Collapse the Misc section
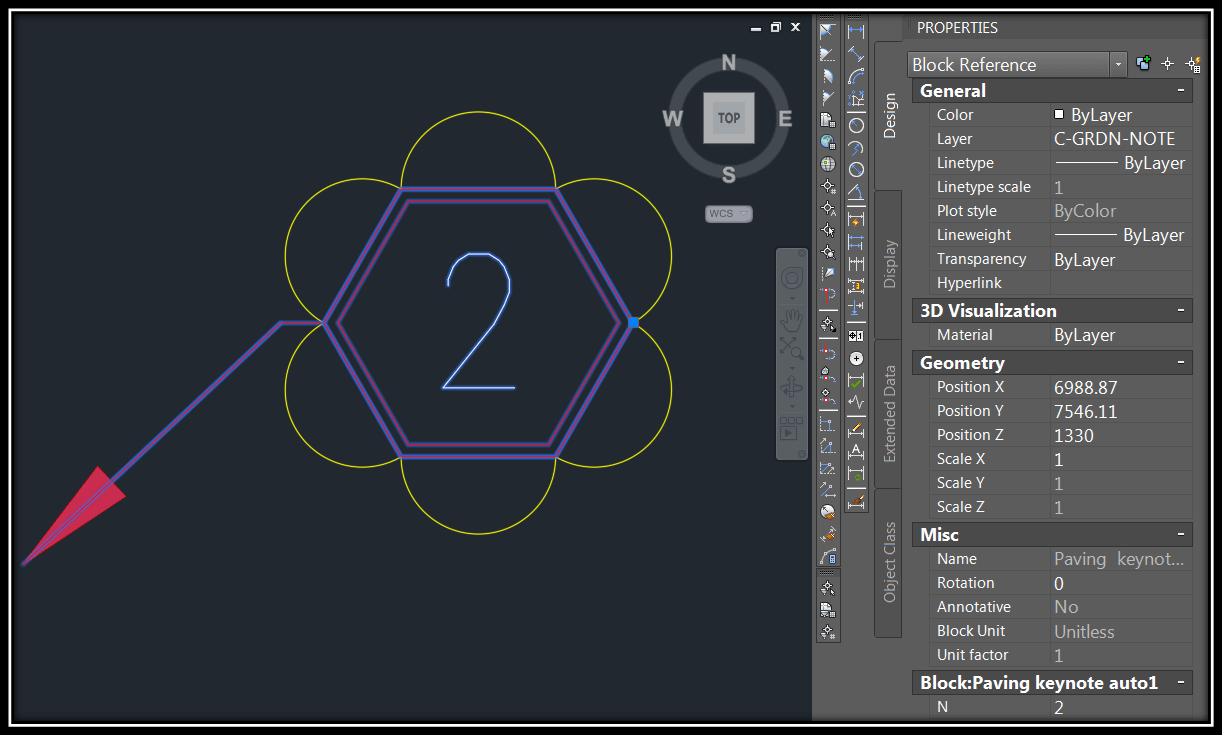The height and width of the screenshot is (735, 1222). coord(1182,534)
